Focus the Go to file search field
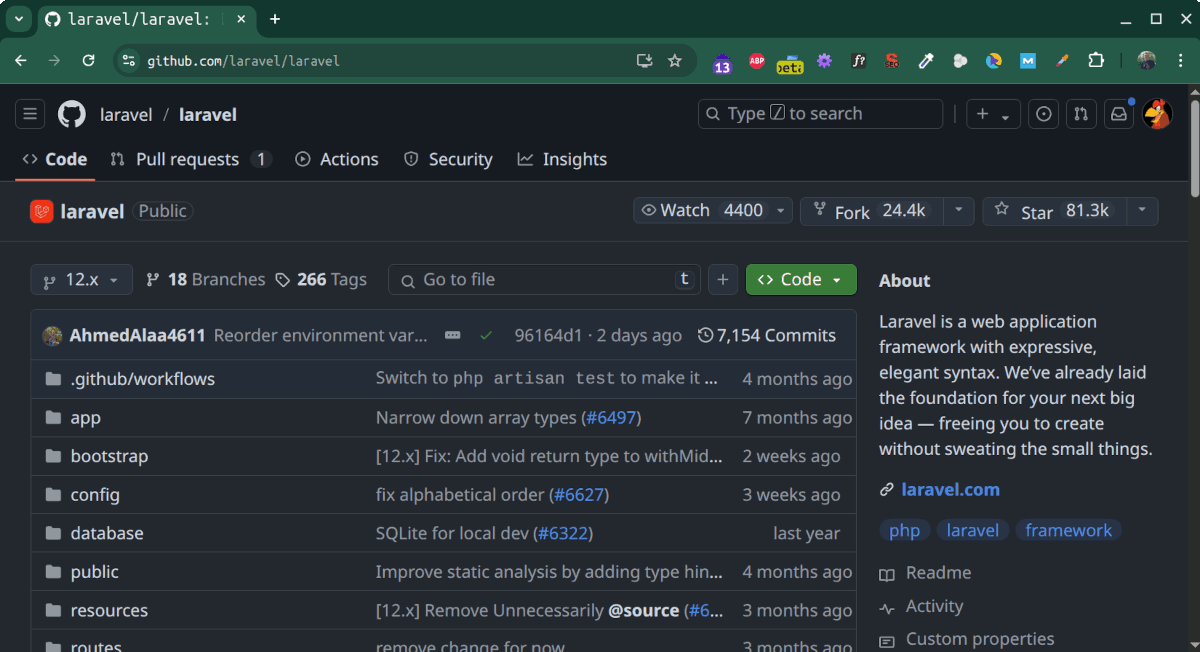1200x652 pixels. coord(544,280)
